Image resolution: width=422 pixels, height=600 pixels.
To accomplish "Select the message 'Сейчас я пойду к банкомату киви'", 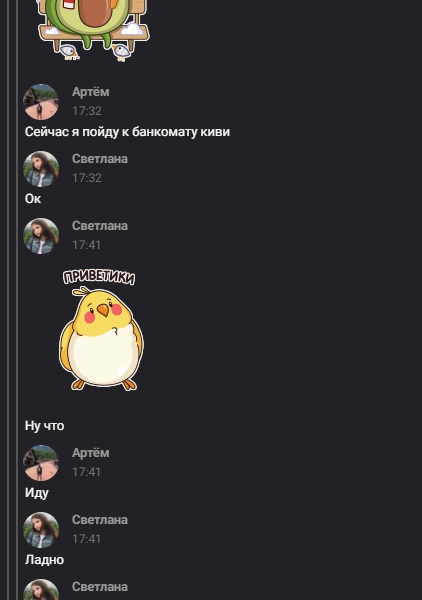I will 127,132.
